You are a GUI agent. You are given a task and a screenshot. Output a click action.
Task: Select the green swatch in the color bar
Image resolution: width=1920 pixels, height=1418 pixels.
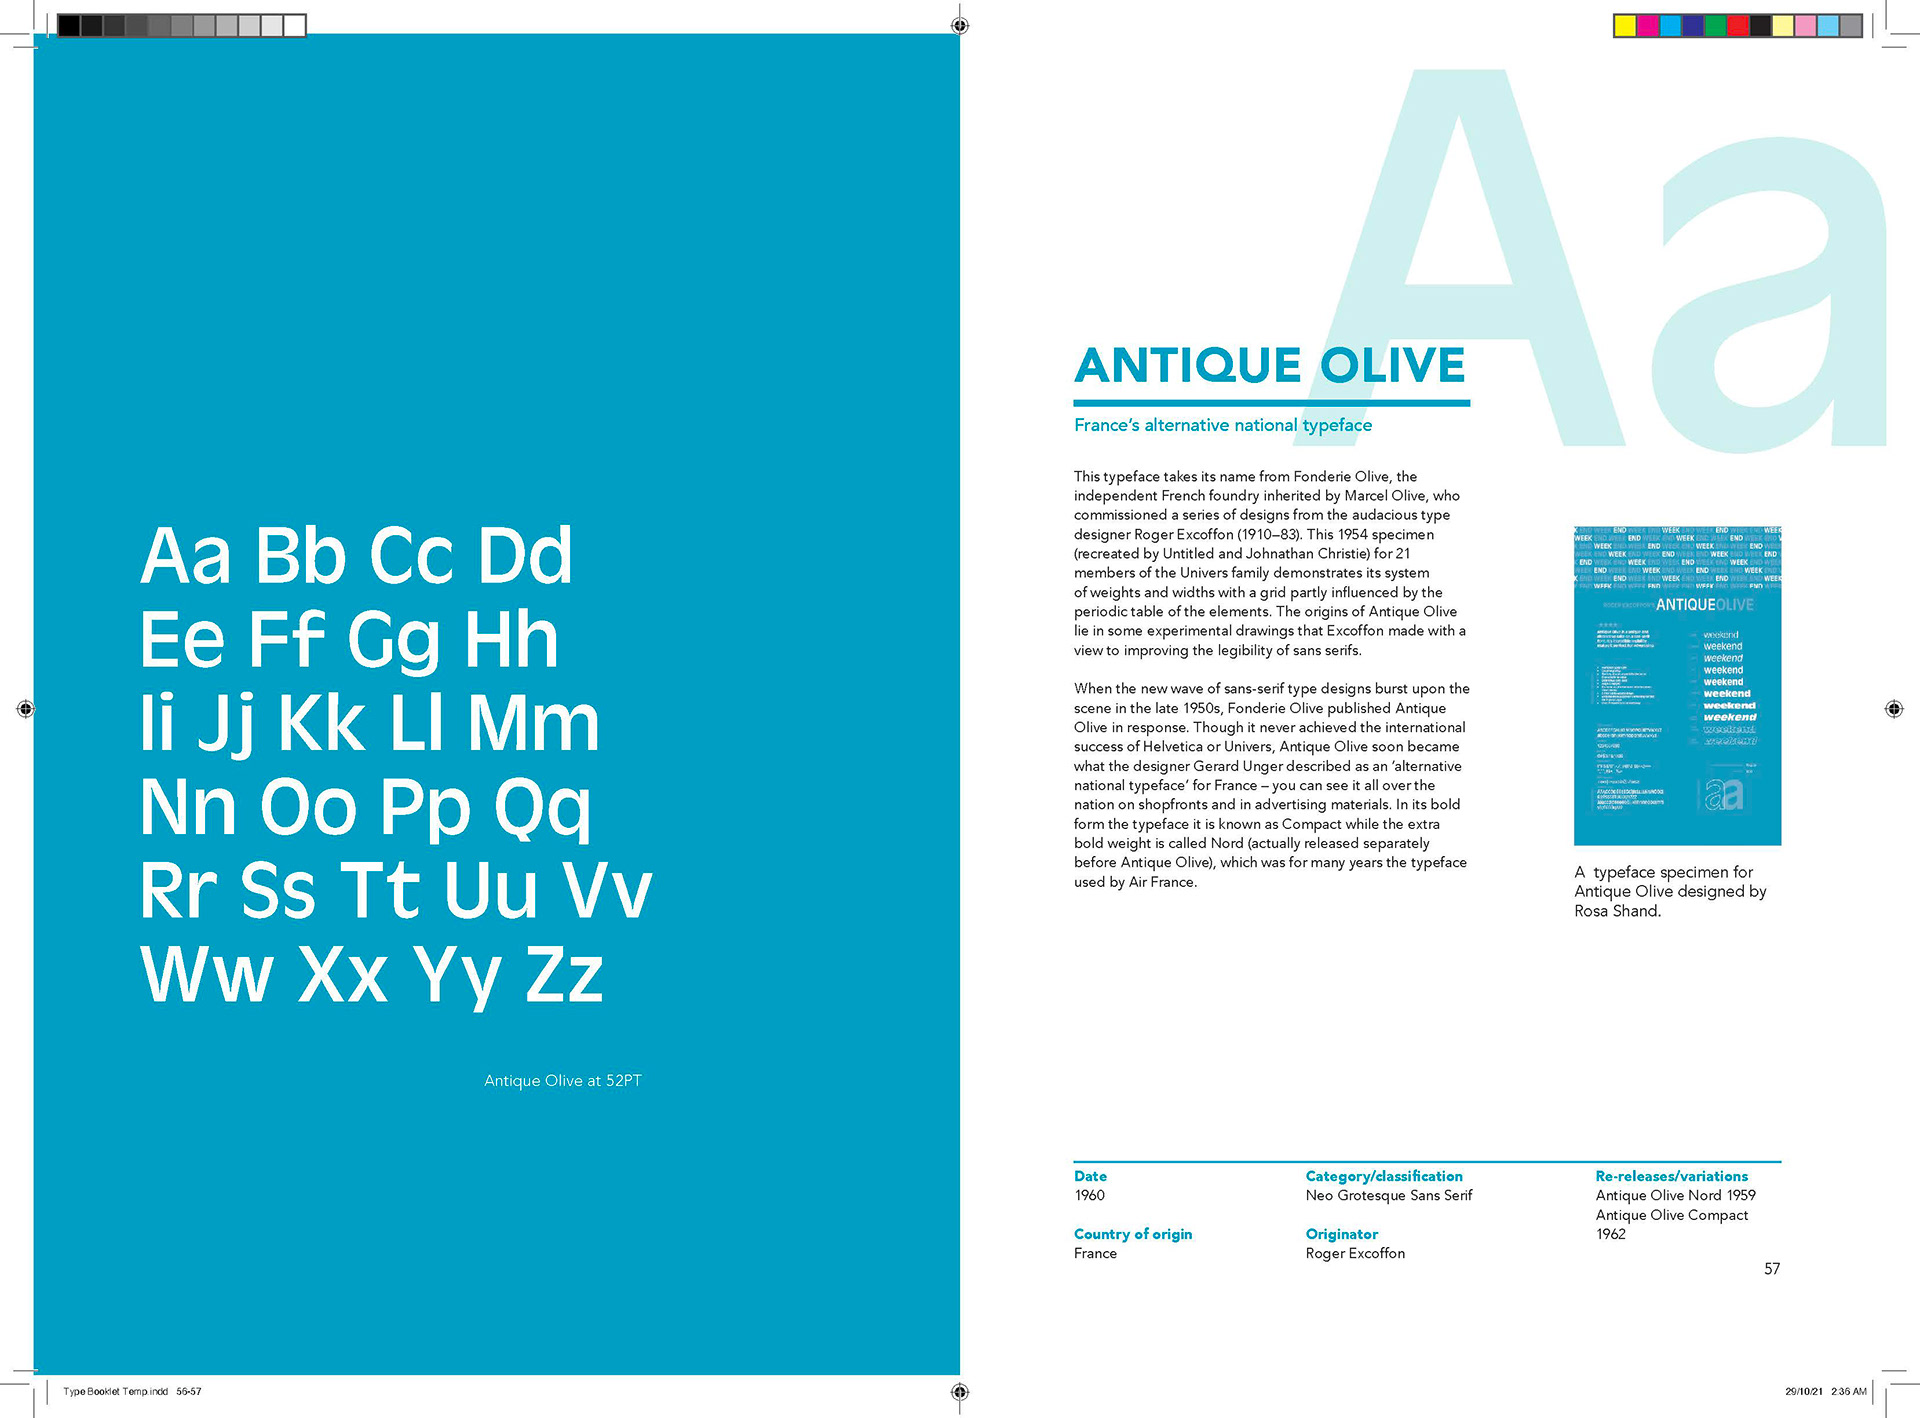(1715, 25)
